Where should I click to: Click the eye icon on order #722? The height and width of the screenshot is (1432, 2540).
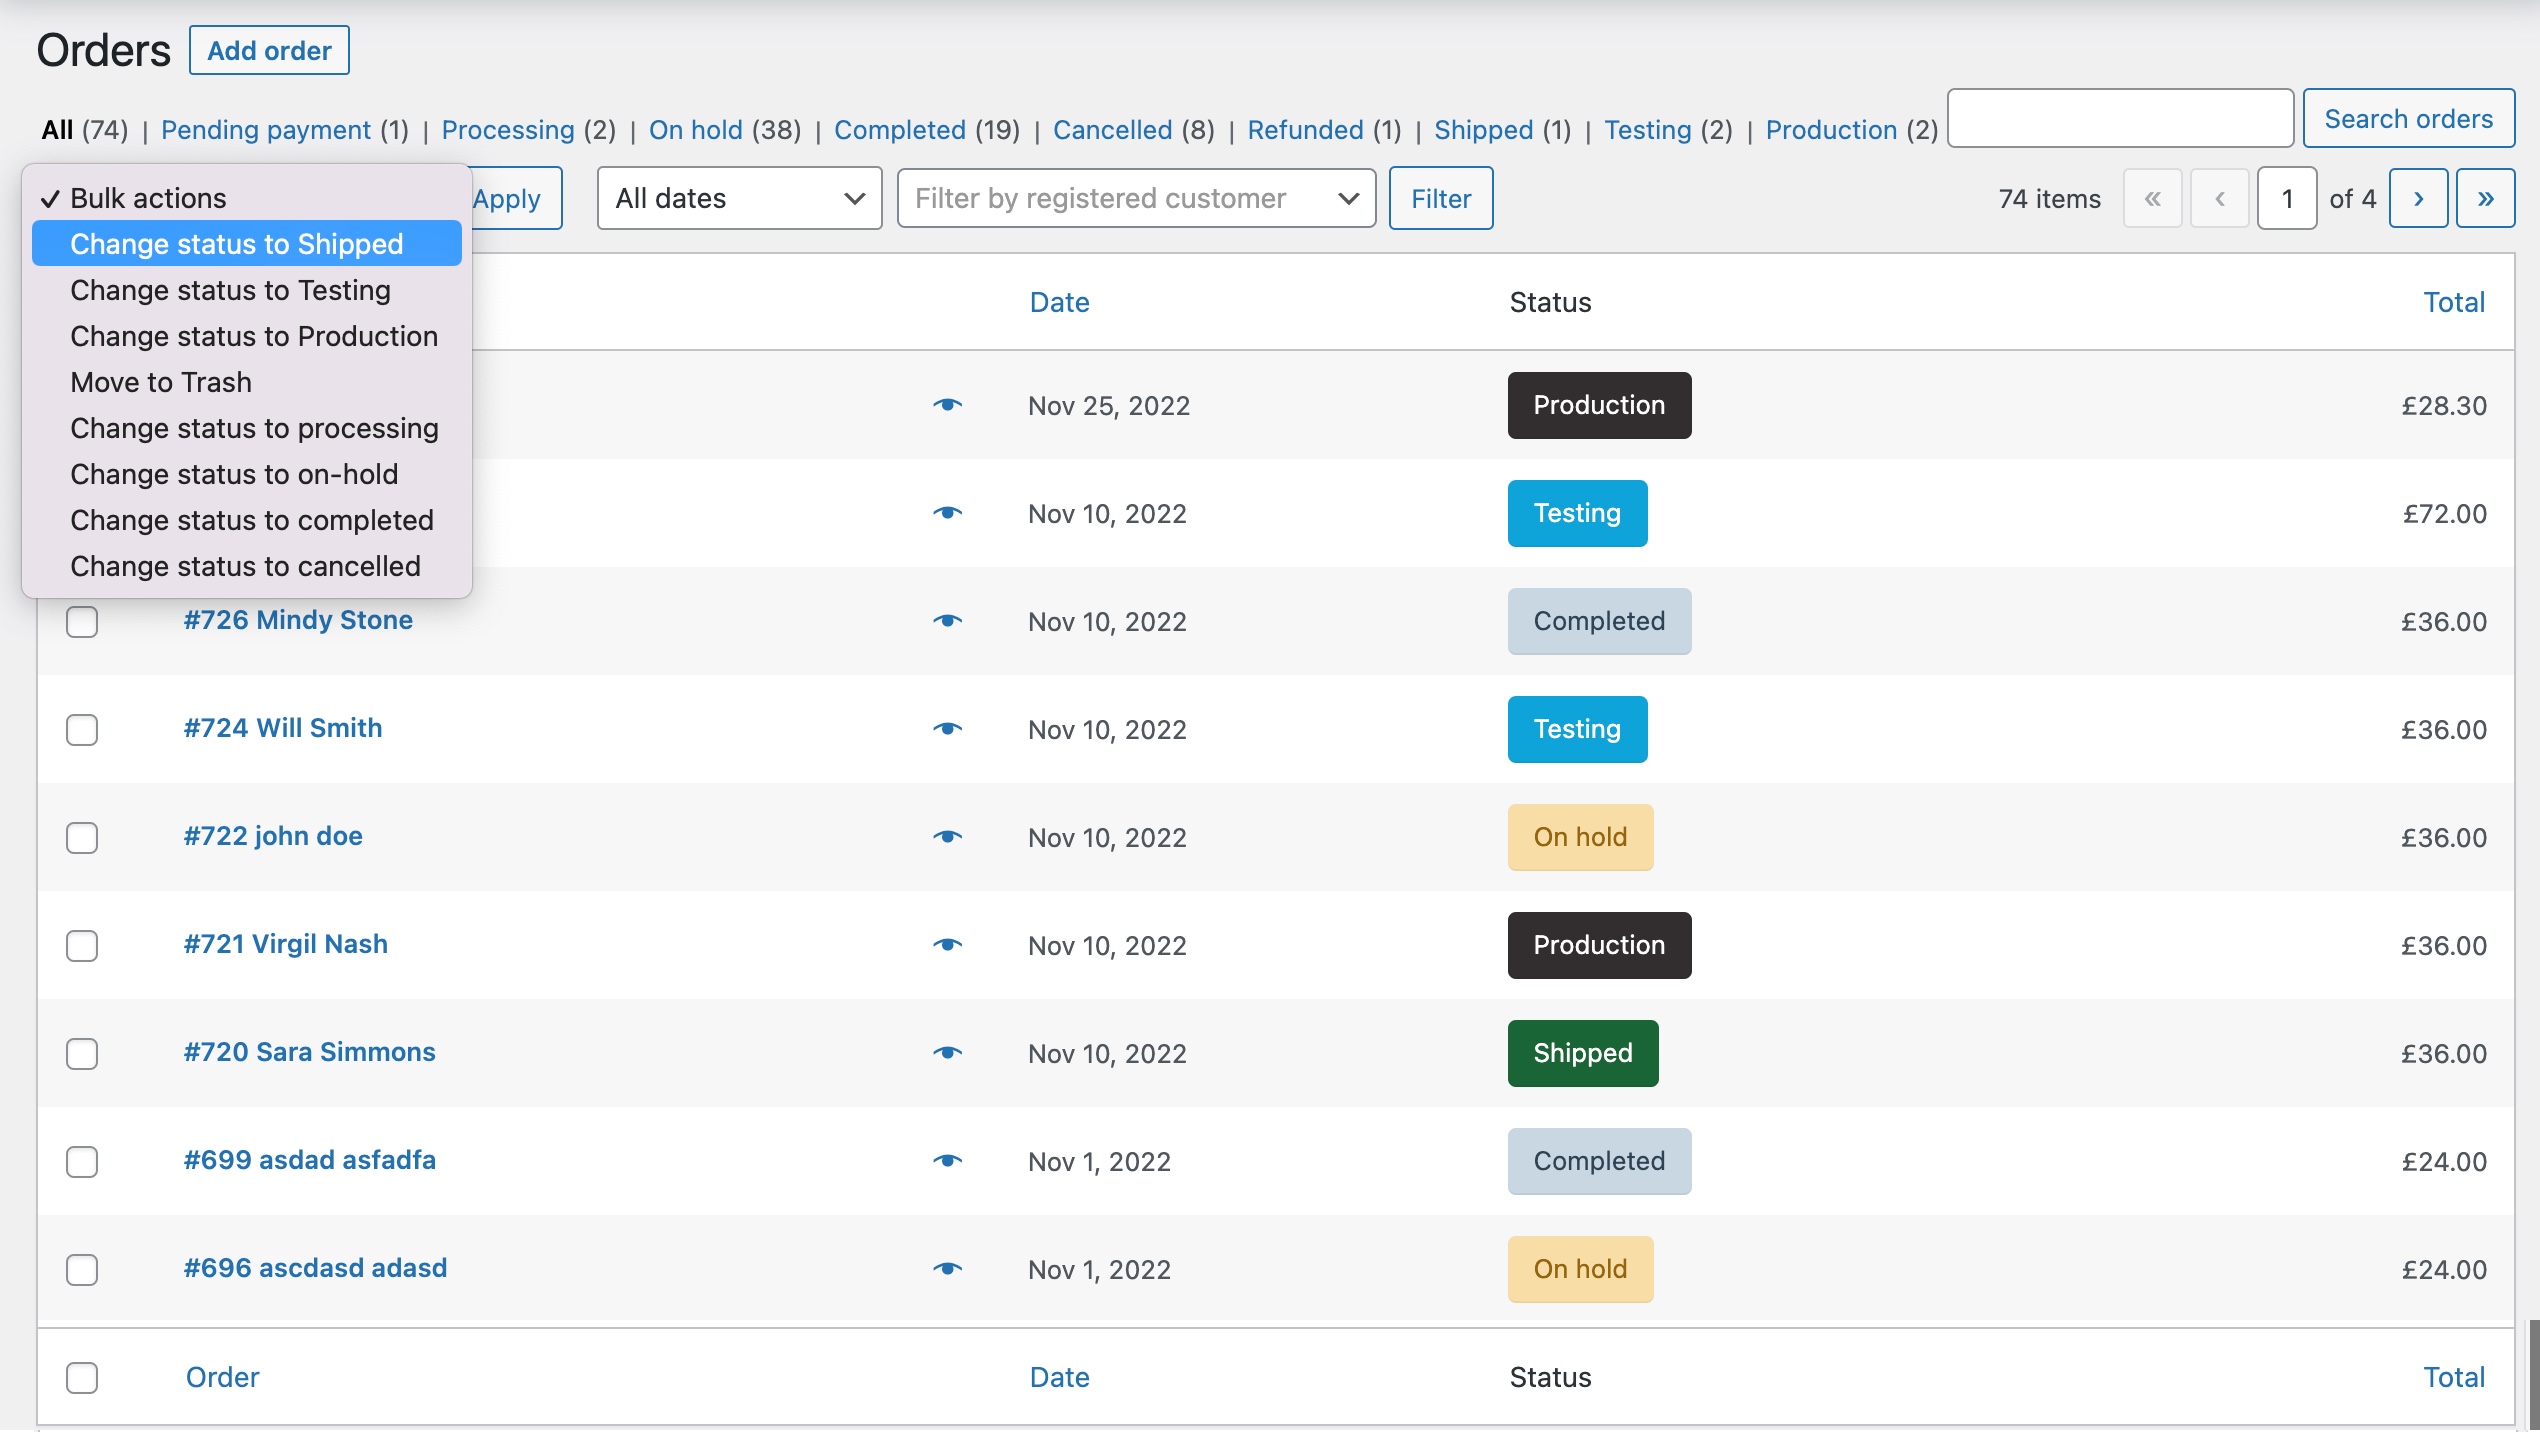[x=951, y=834]
